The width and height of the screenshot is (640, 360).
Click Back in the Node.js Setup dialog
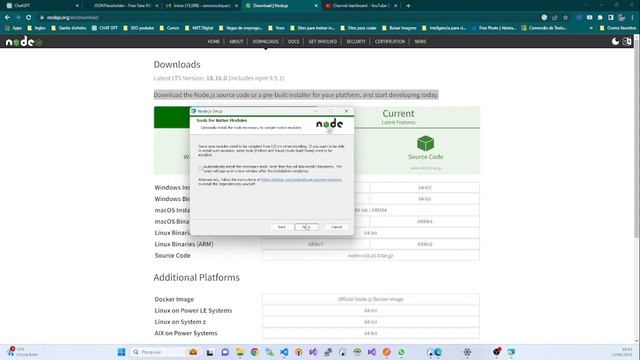(282, 227)
